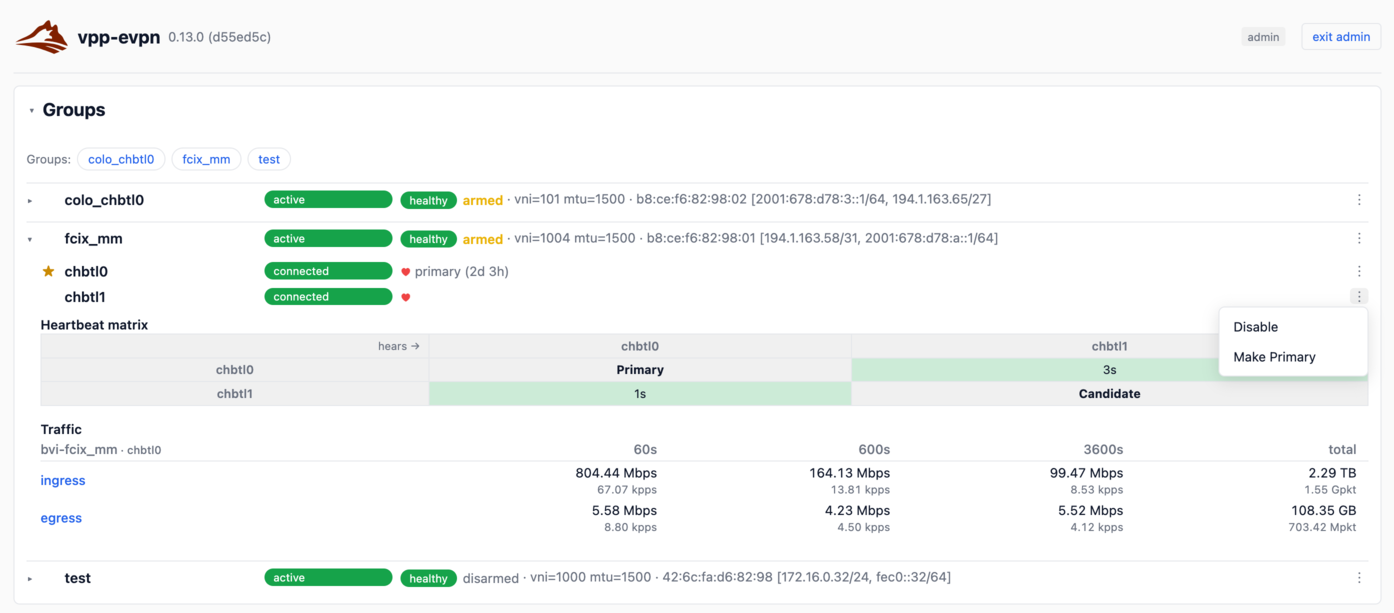Click the 'hears →' header cell
Image resolution: width=1394 pixels, height=613 pixels.
235,346
